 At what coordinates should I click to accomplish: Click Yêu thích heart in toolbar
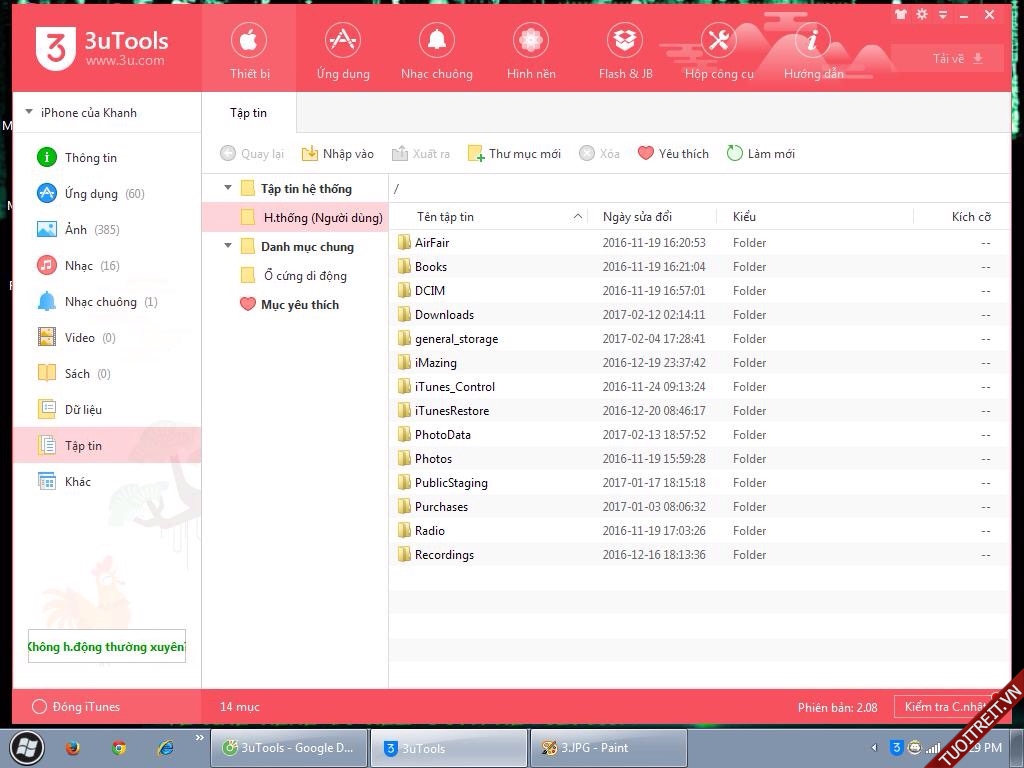click(x=646, y=153)
